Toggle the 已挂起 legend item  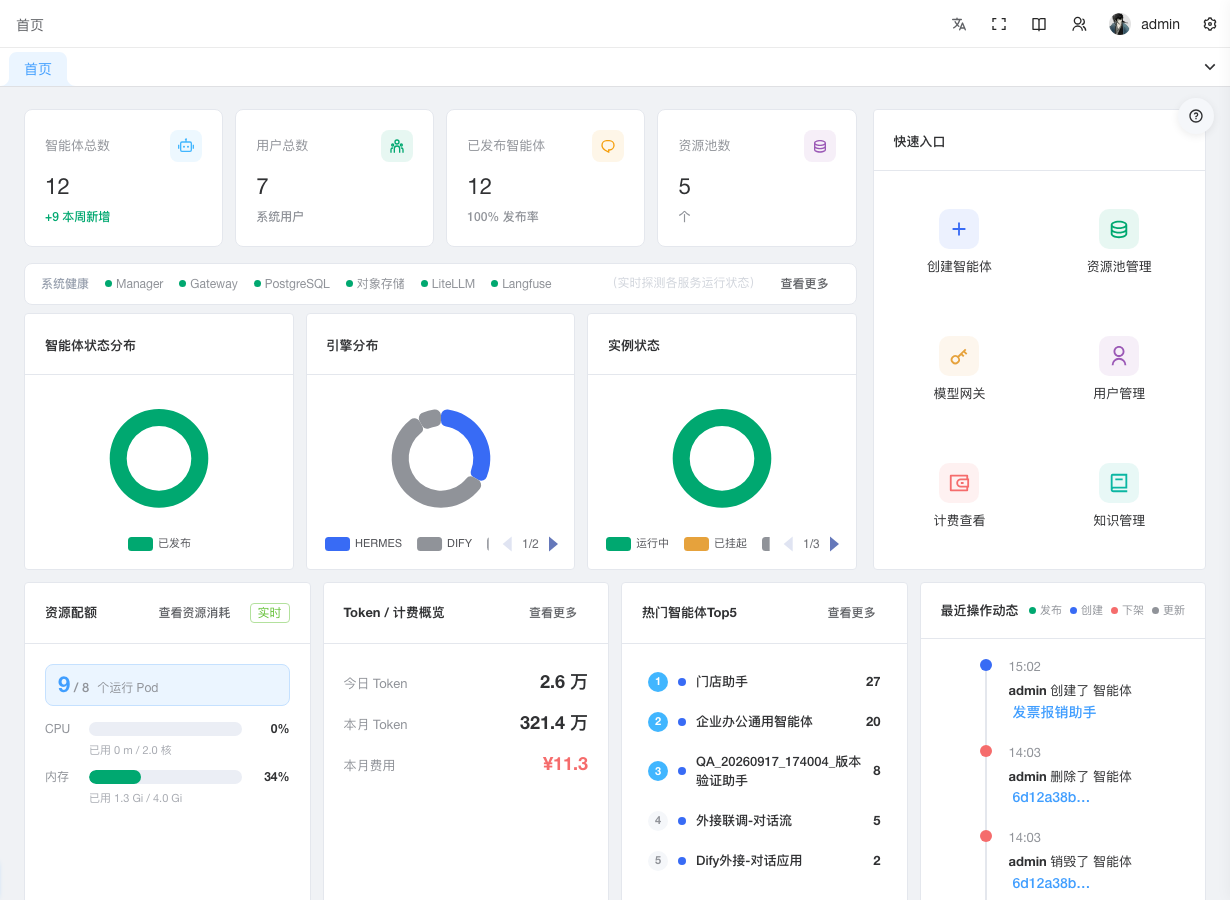716,544
